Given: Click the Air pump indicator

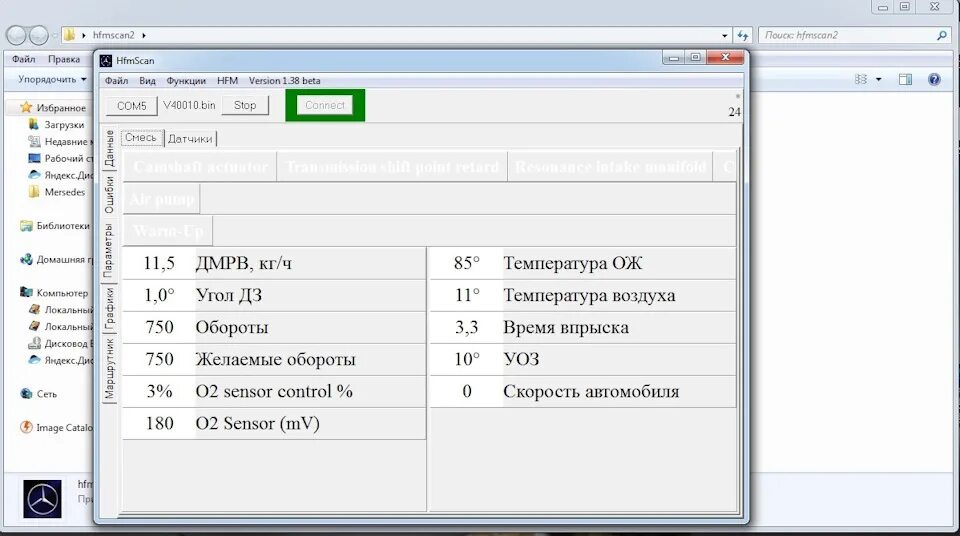Looking at the screenshot, I should [162, 199].
